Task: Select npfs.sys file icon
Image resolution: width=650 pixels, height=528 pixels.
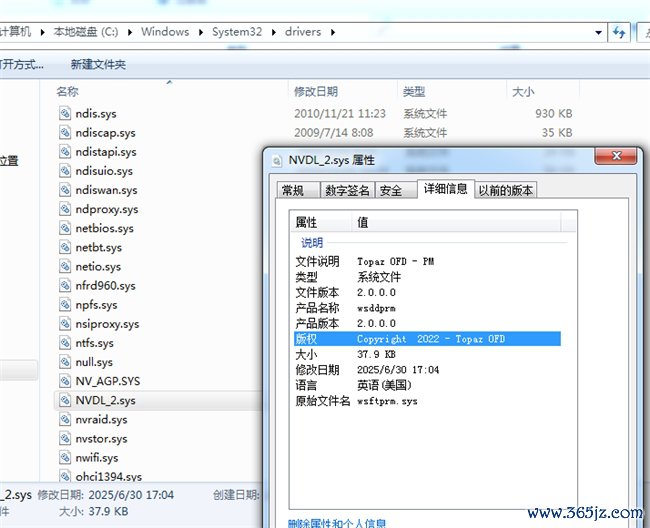Action: click(x=65, y=304)
